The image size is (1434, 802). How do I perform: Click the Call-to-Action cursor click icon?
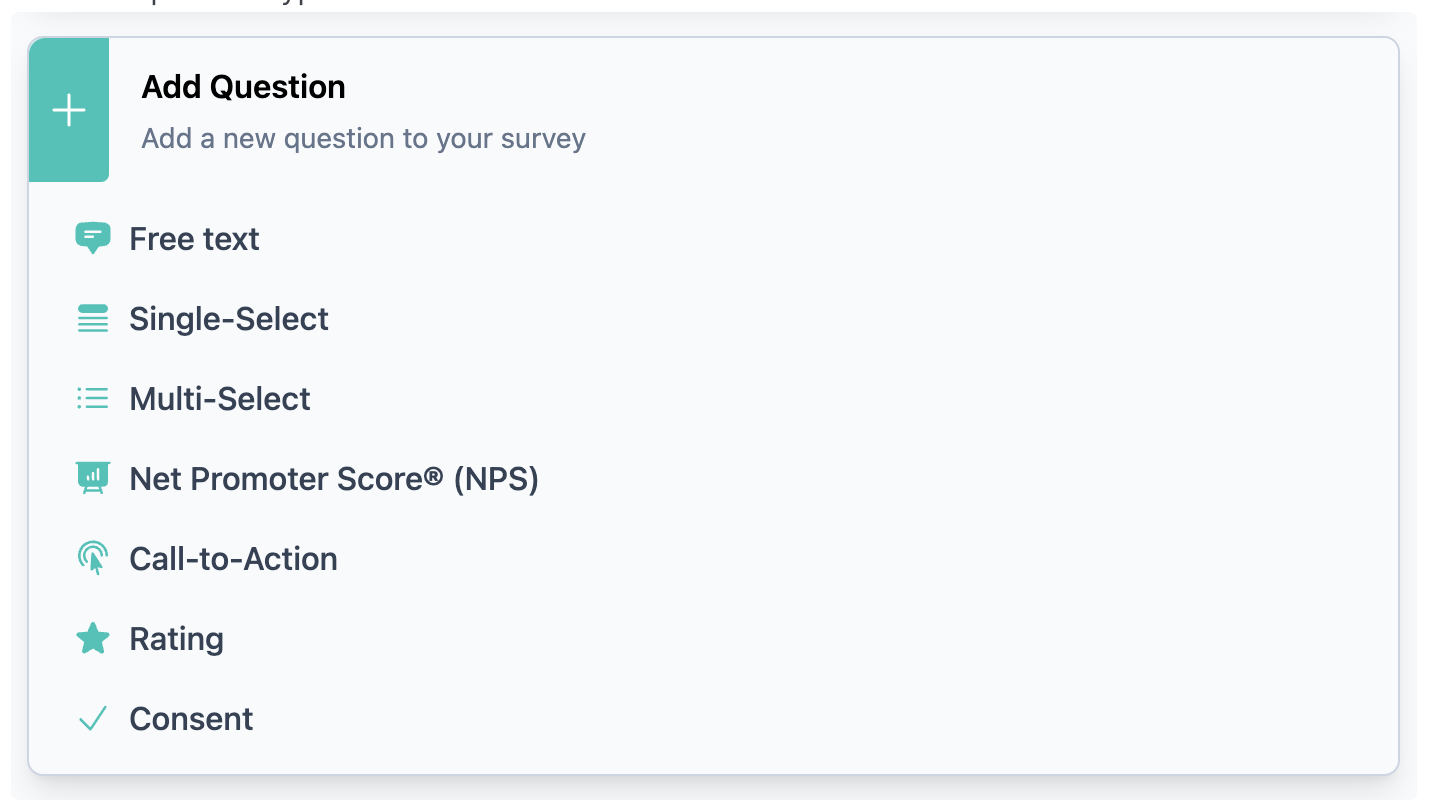pyautogui.click(x=92, y=558)
